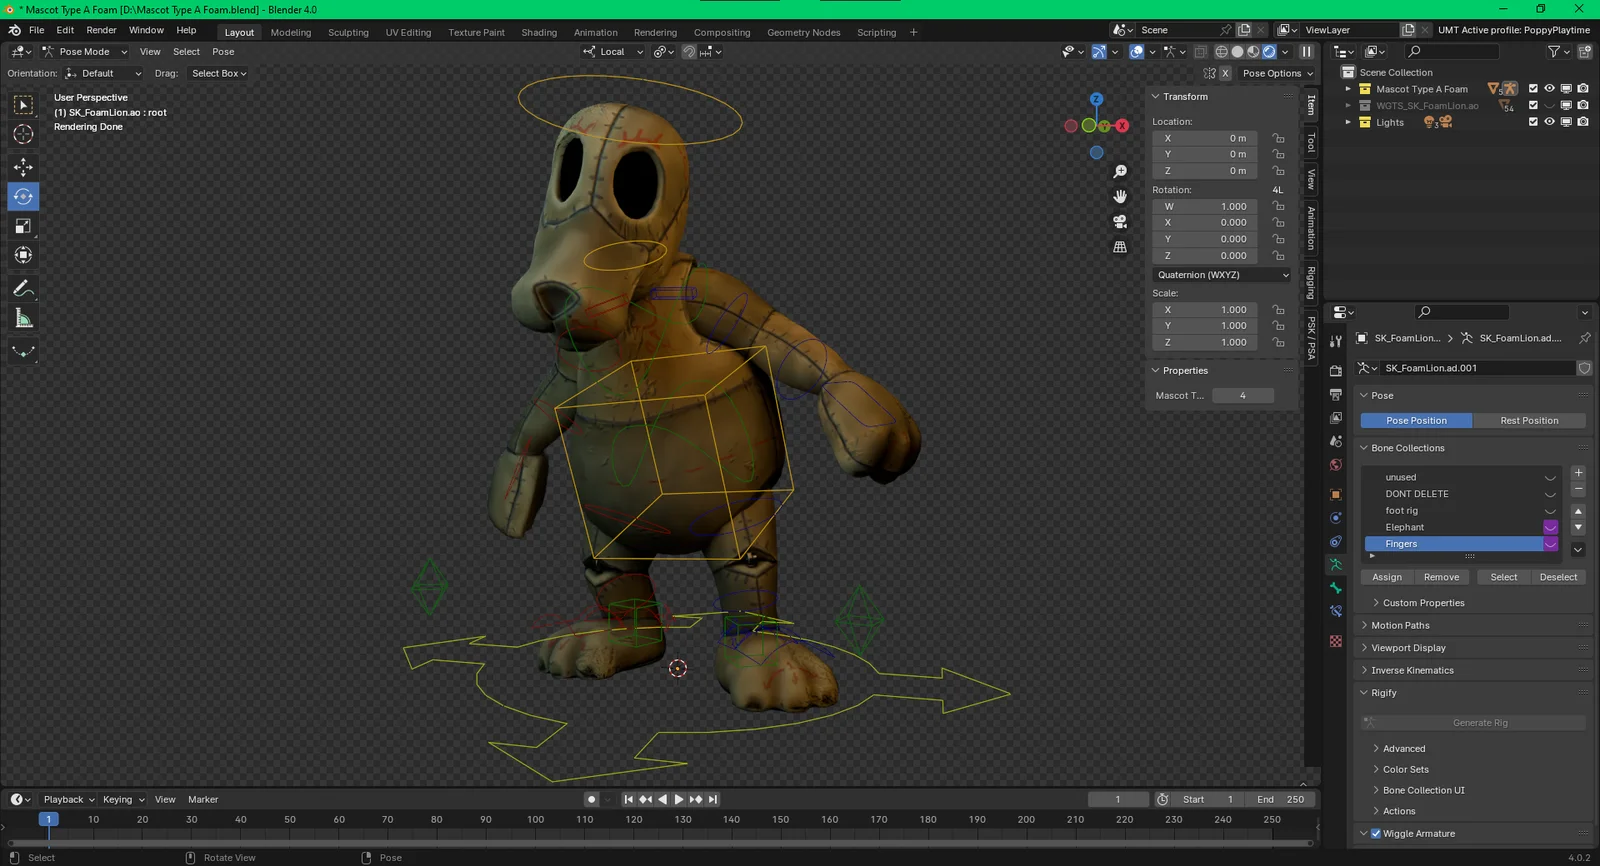Click the Deselect button
This screenshot has width=1600, height=866.
[x=1558, y=577]
